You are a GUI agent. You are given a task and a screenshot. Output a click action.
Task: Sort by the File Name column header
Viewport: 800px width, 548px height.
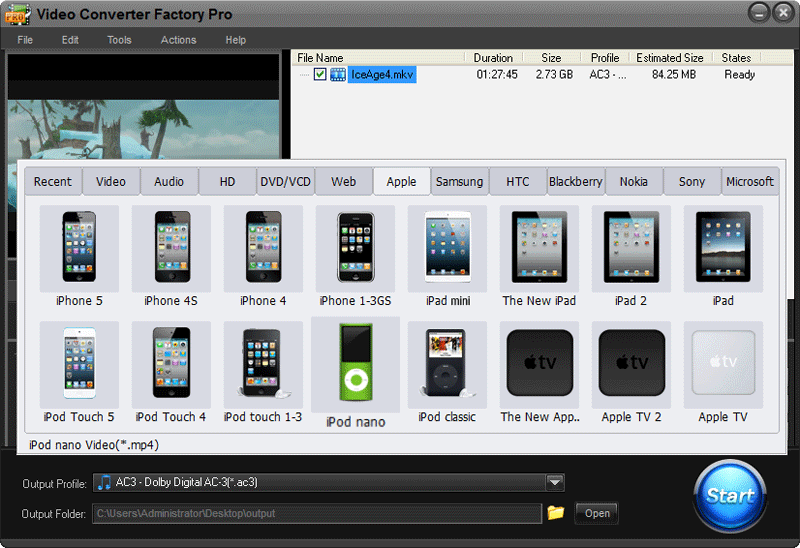click(379, 58)
